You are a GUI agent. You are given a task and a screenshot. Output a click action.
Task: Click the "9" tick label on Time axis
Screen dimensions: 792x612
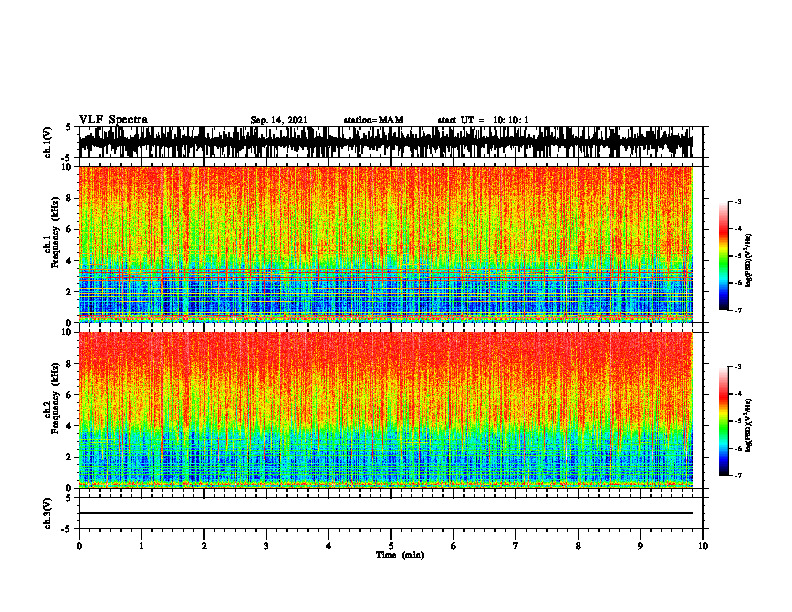coord(640,546)
